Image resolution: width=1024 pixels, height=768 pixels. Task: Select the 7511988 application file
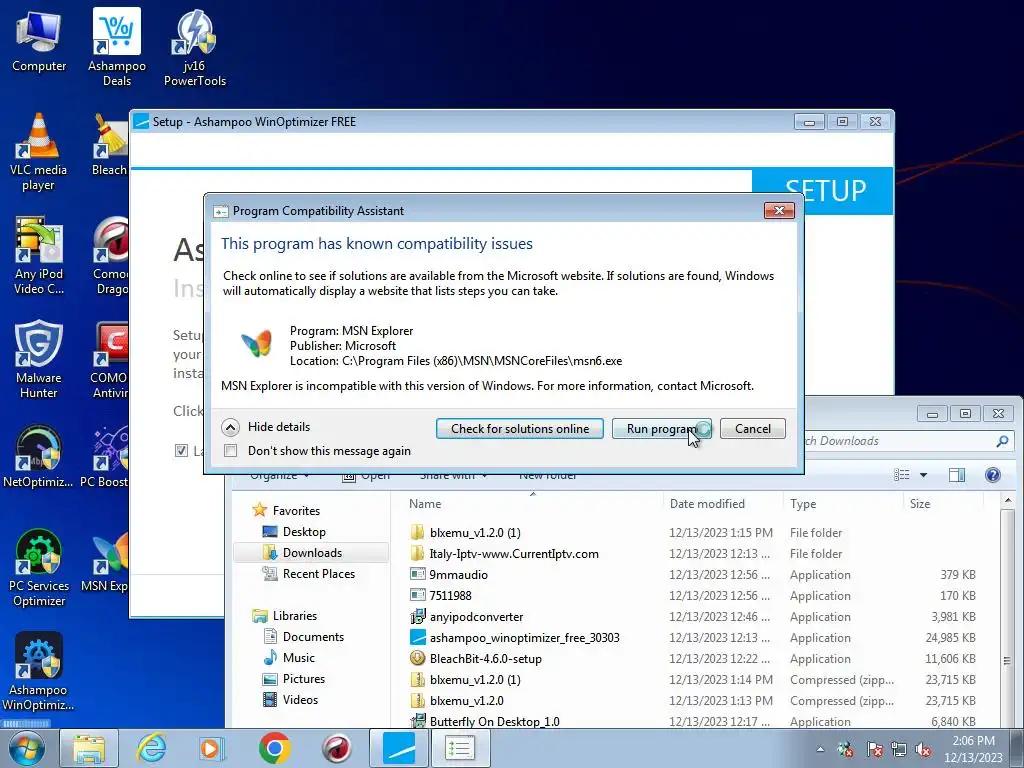[x=450, y=596]
